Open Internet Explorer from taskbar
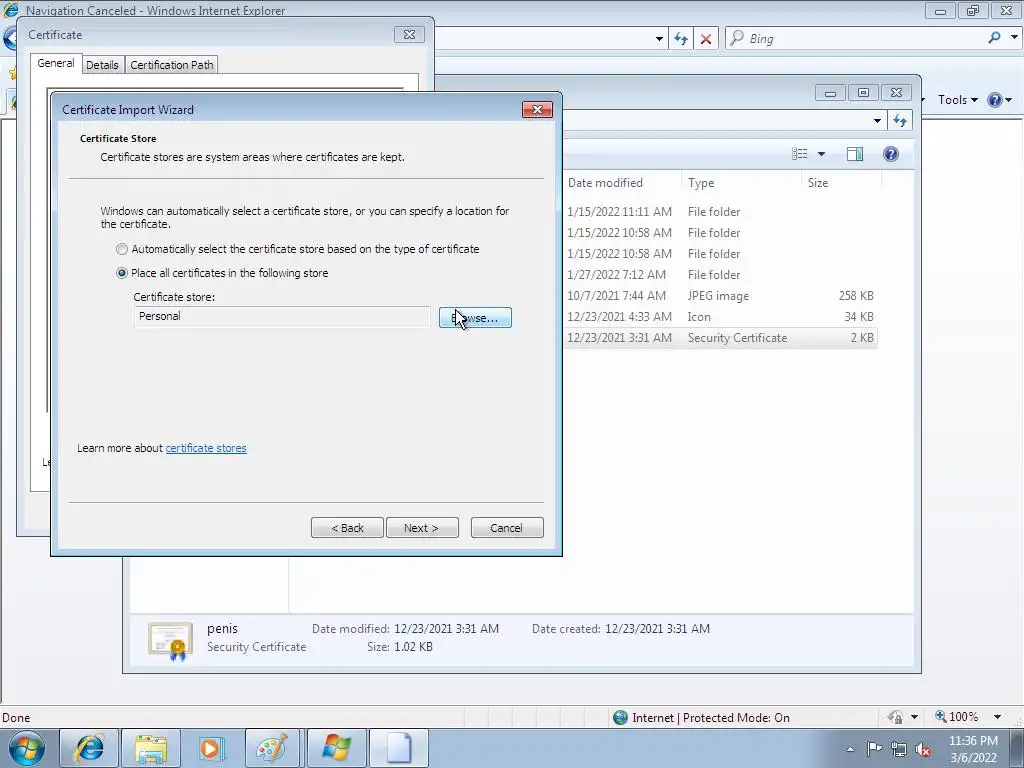 [89, 748]
